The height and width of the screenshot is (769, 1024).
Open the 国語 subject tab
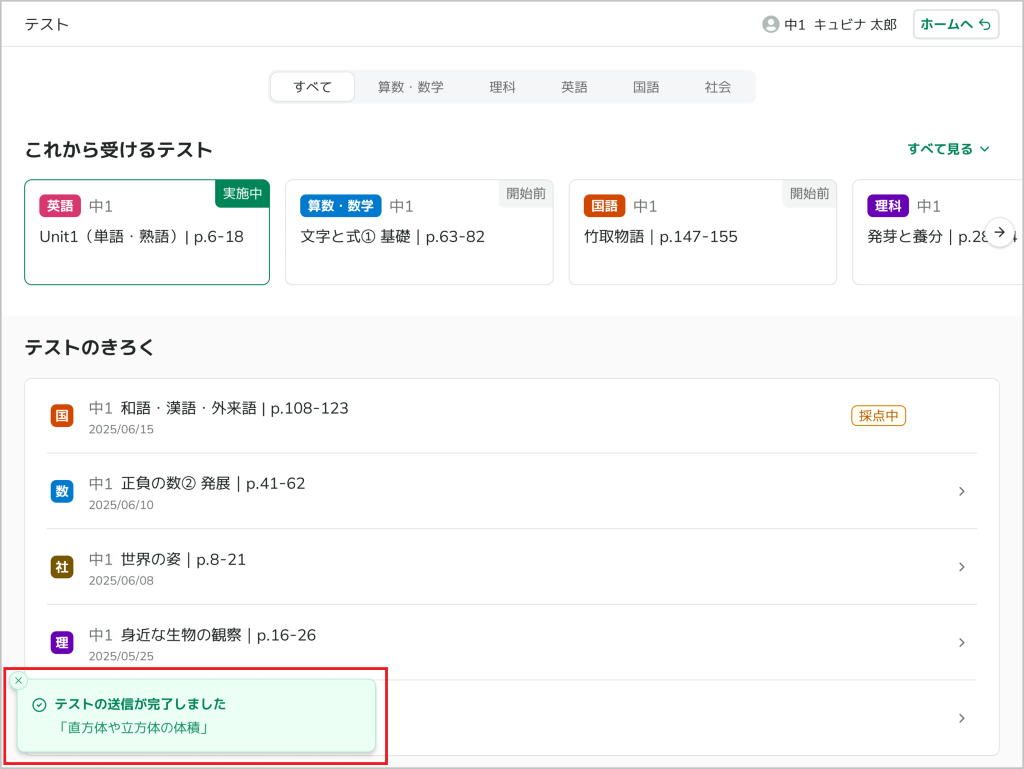(646, 87)
